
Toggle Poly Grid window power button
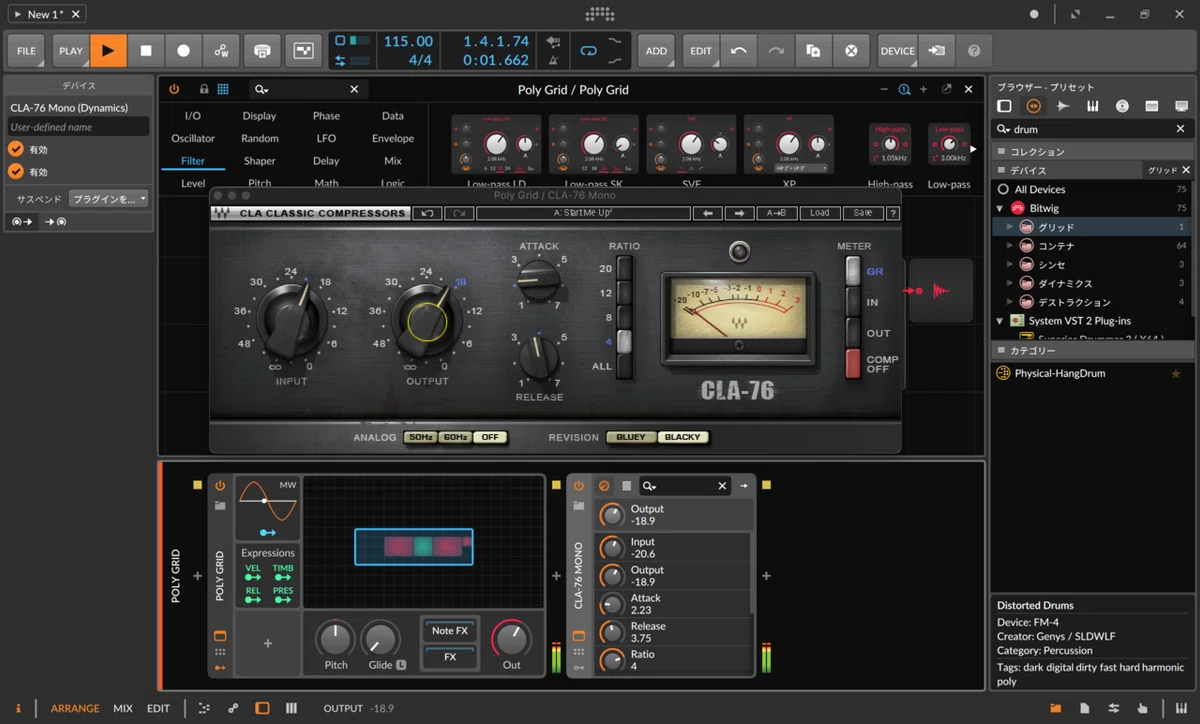174,89
